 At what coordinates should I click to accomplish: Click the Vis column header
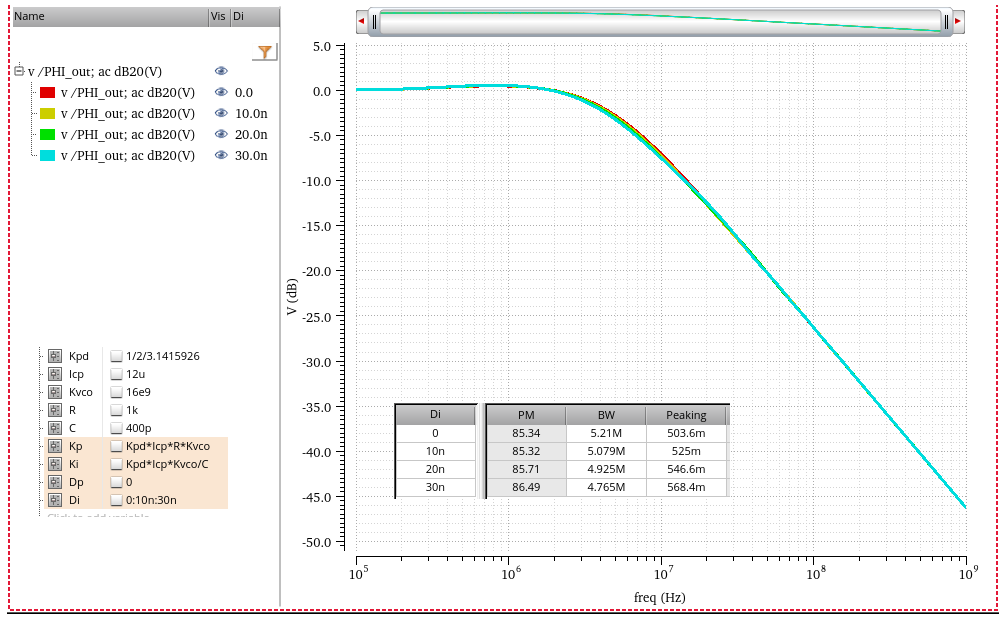click(x=219, y=17)
